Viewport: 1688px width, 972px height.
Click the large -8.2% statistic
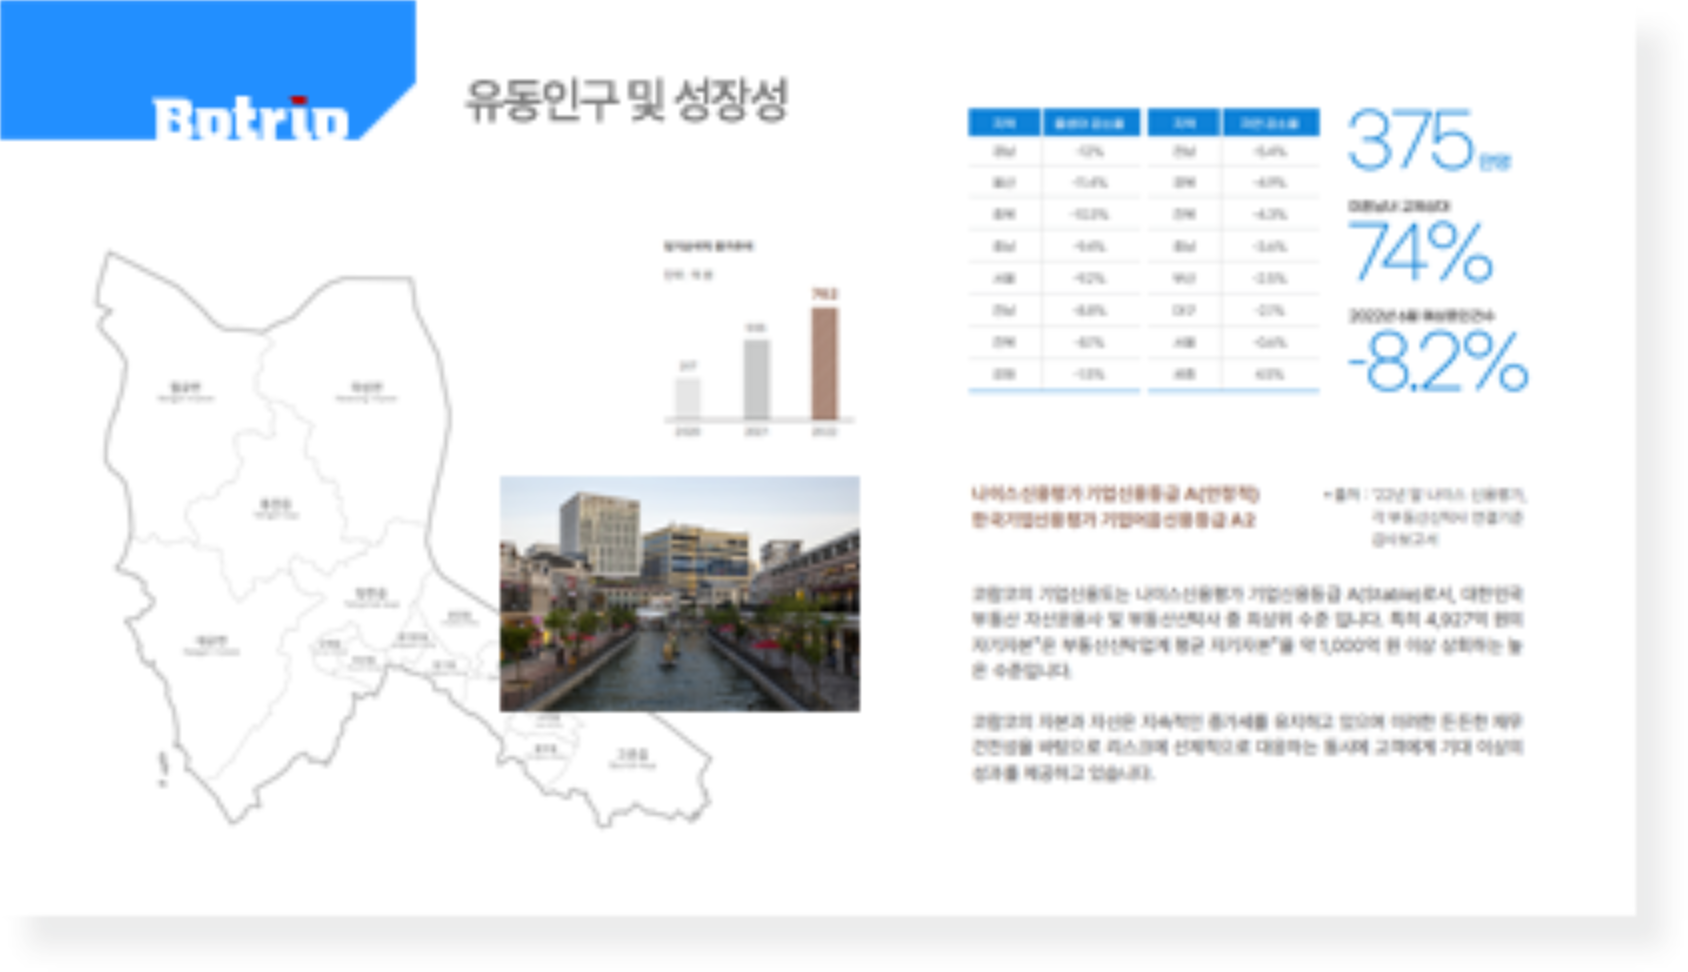click(1438, 361)
